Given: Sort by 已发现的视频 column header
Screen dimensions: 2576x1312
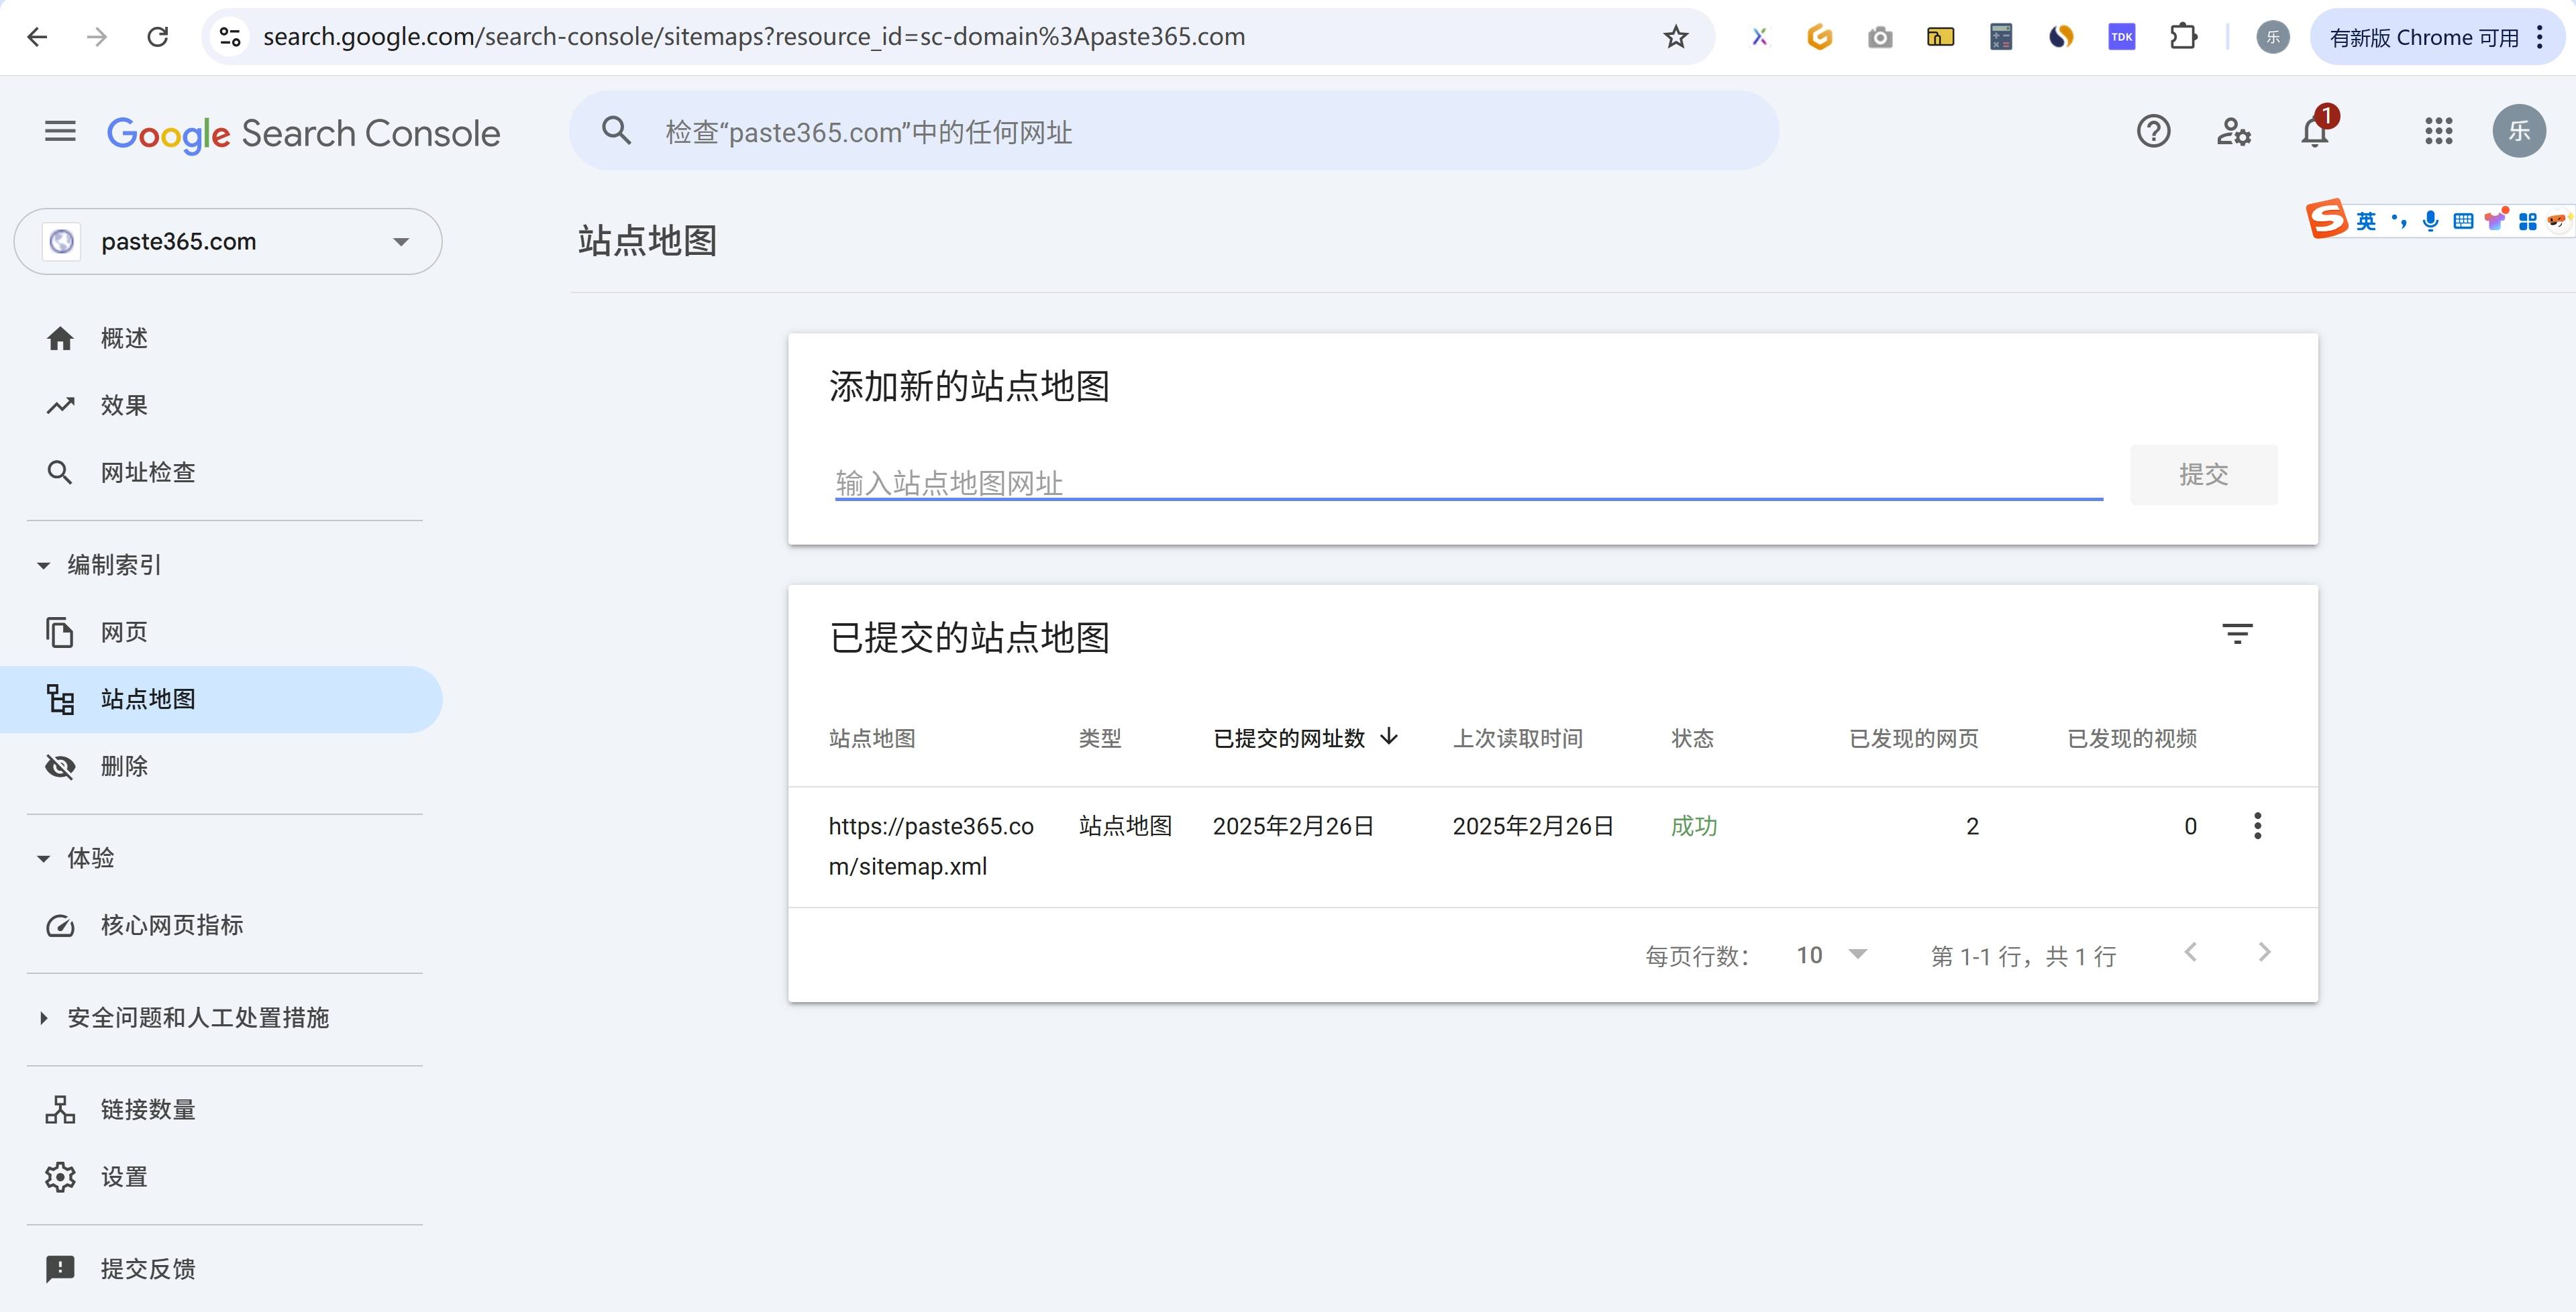Looking at the screenshot, I should 2132,738.
